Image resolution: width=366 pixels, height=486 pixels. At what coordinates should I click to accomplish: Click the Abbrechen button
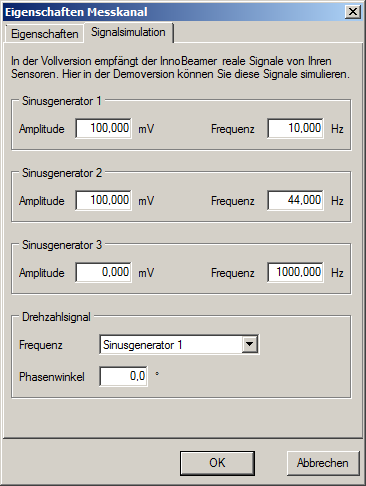click(x=323, y=463)
